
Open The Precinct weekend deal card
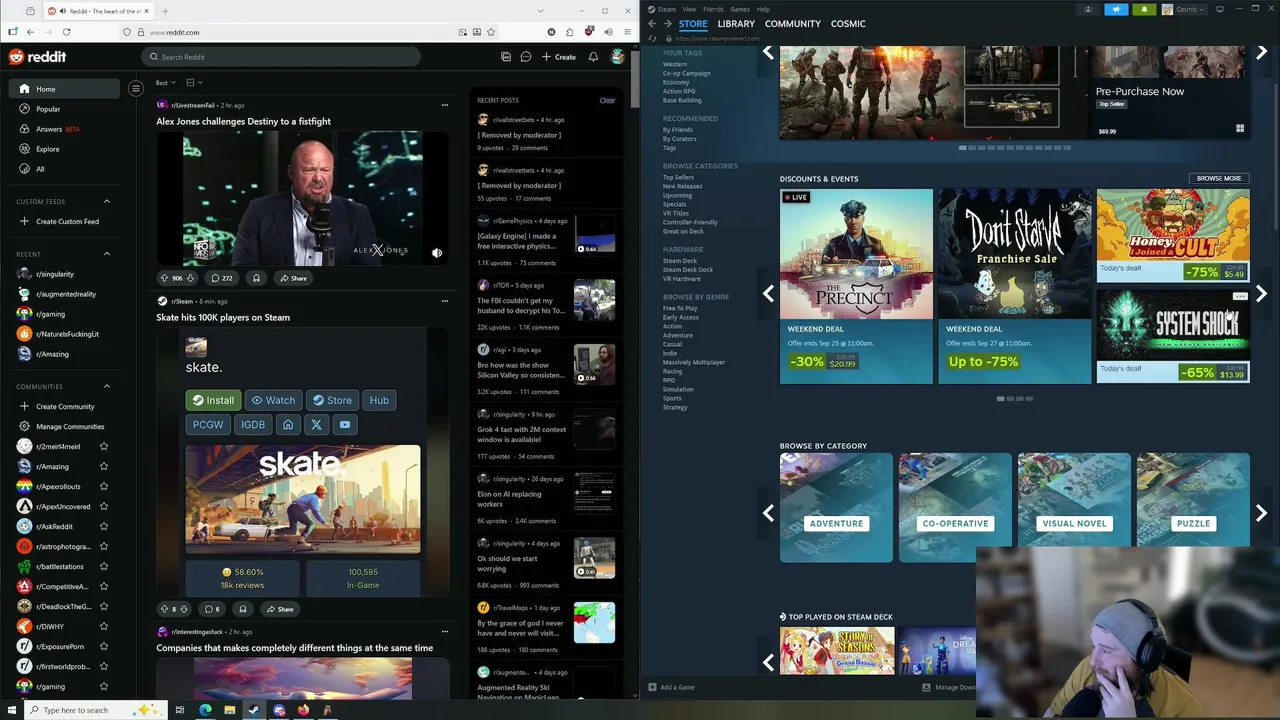856,286
